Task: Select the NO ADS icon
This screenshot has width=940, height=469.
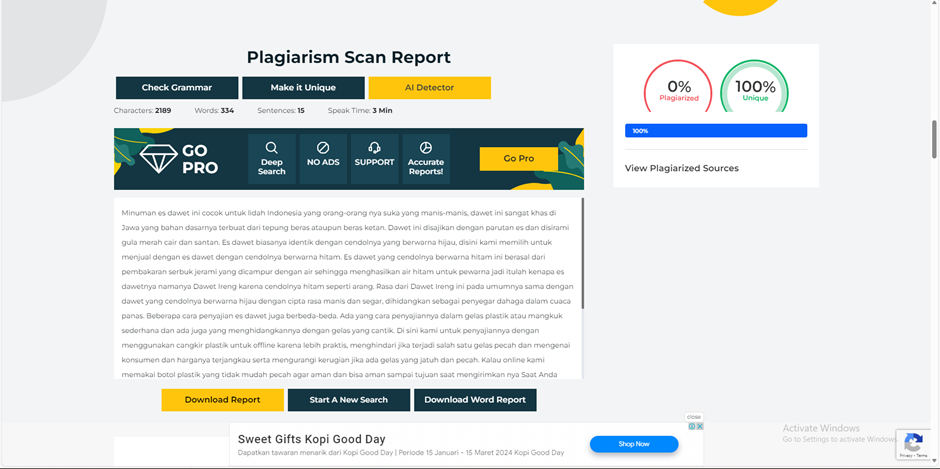Action: [x=323, y=148]
